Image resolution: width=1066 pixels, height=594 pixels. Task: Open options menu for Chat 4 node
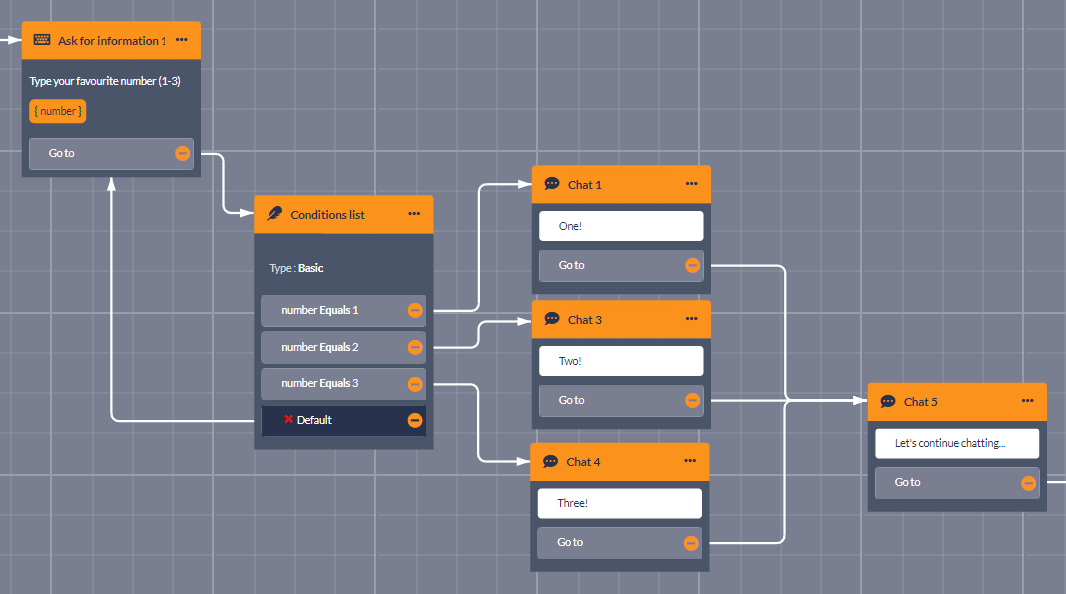(690, 461)
